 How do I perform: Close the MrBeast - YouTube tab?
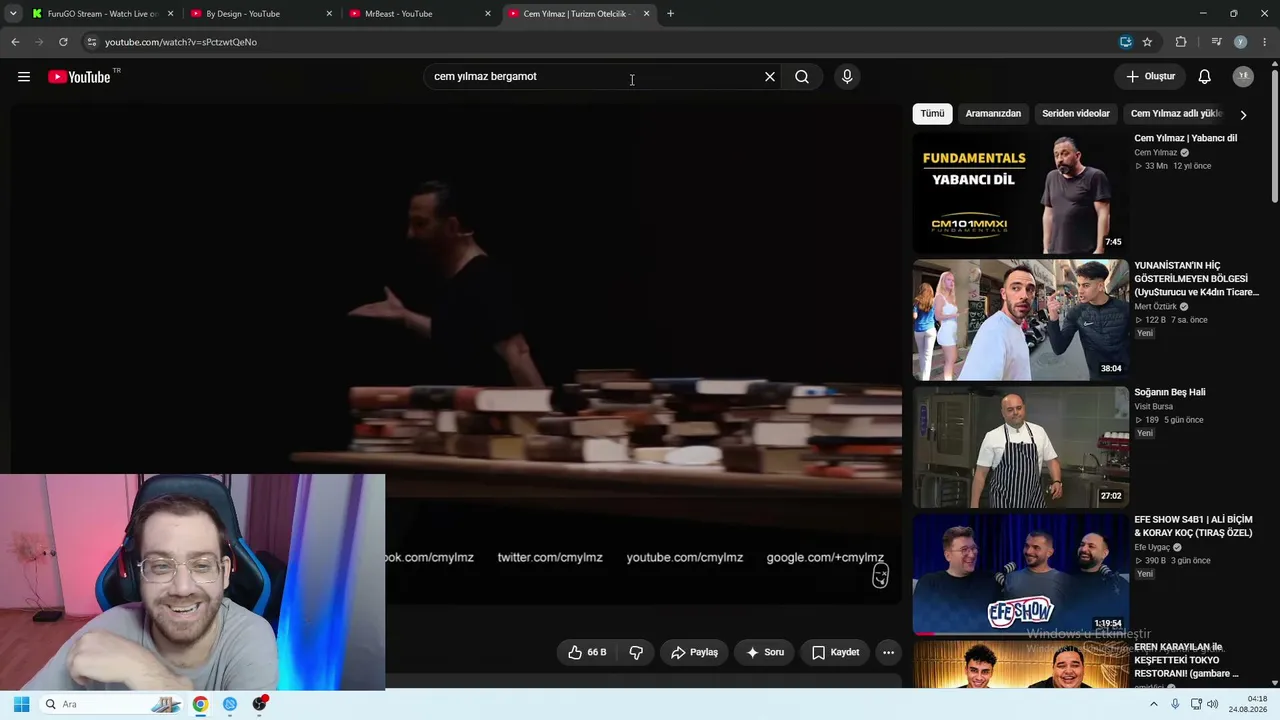point(488,14)
